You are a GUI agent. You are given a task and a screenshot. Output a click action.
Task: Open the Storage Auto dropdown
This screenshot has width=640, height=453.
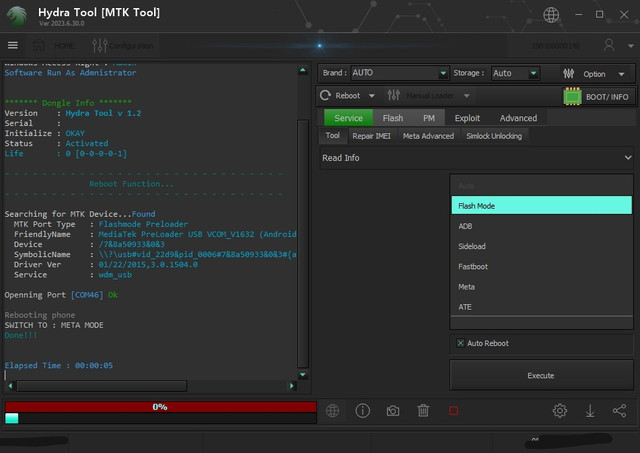[515, 73]
